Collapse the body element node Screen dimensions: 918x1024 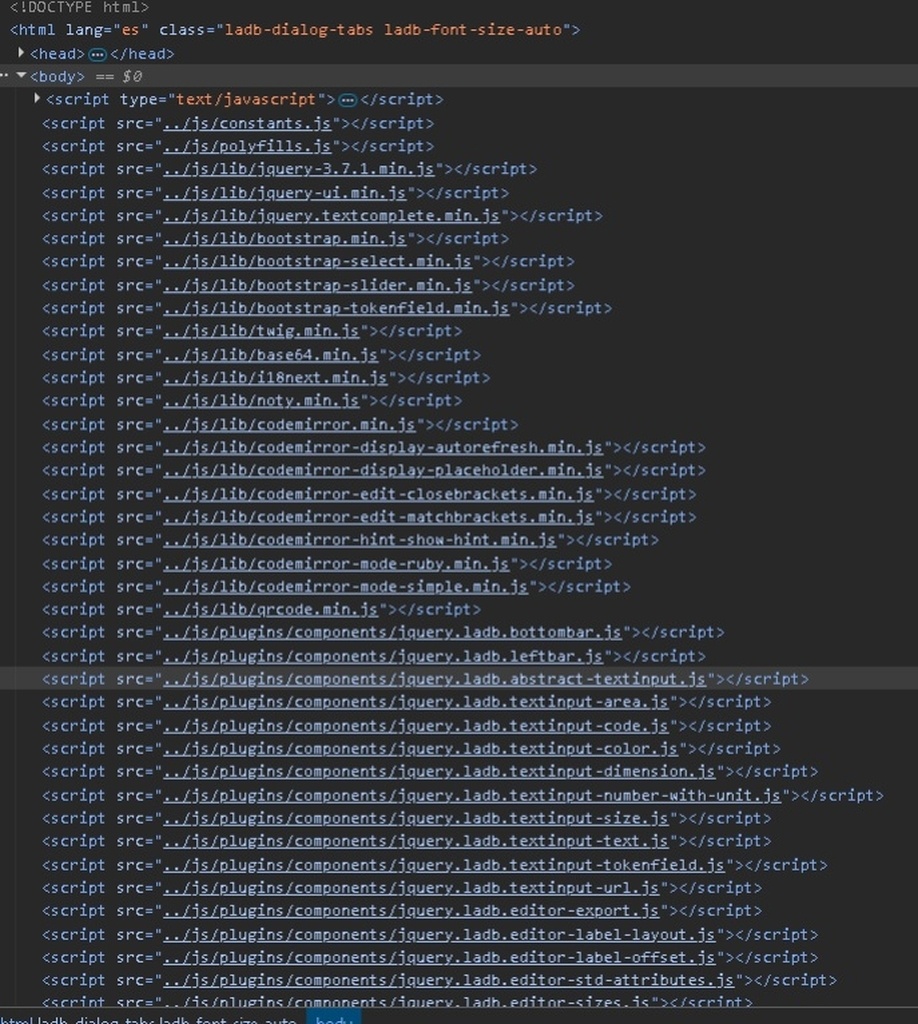click(21, 76)
